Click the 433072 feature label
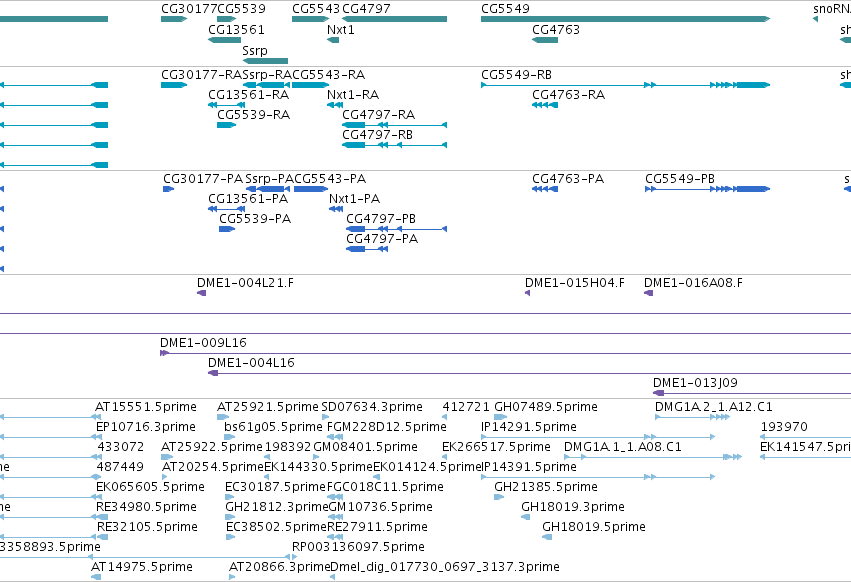The image size is (851, 582). click(120, 447)
